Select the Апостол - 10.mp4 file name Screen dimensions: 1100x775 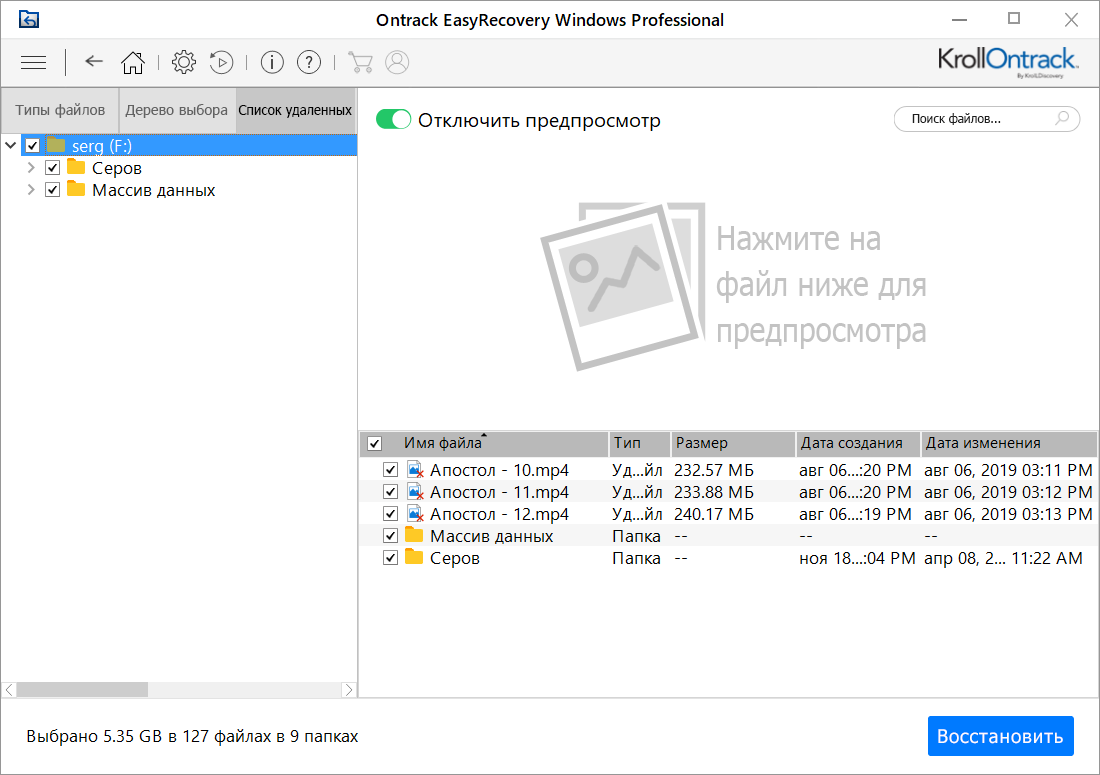click(x=499, y=470)
